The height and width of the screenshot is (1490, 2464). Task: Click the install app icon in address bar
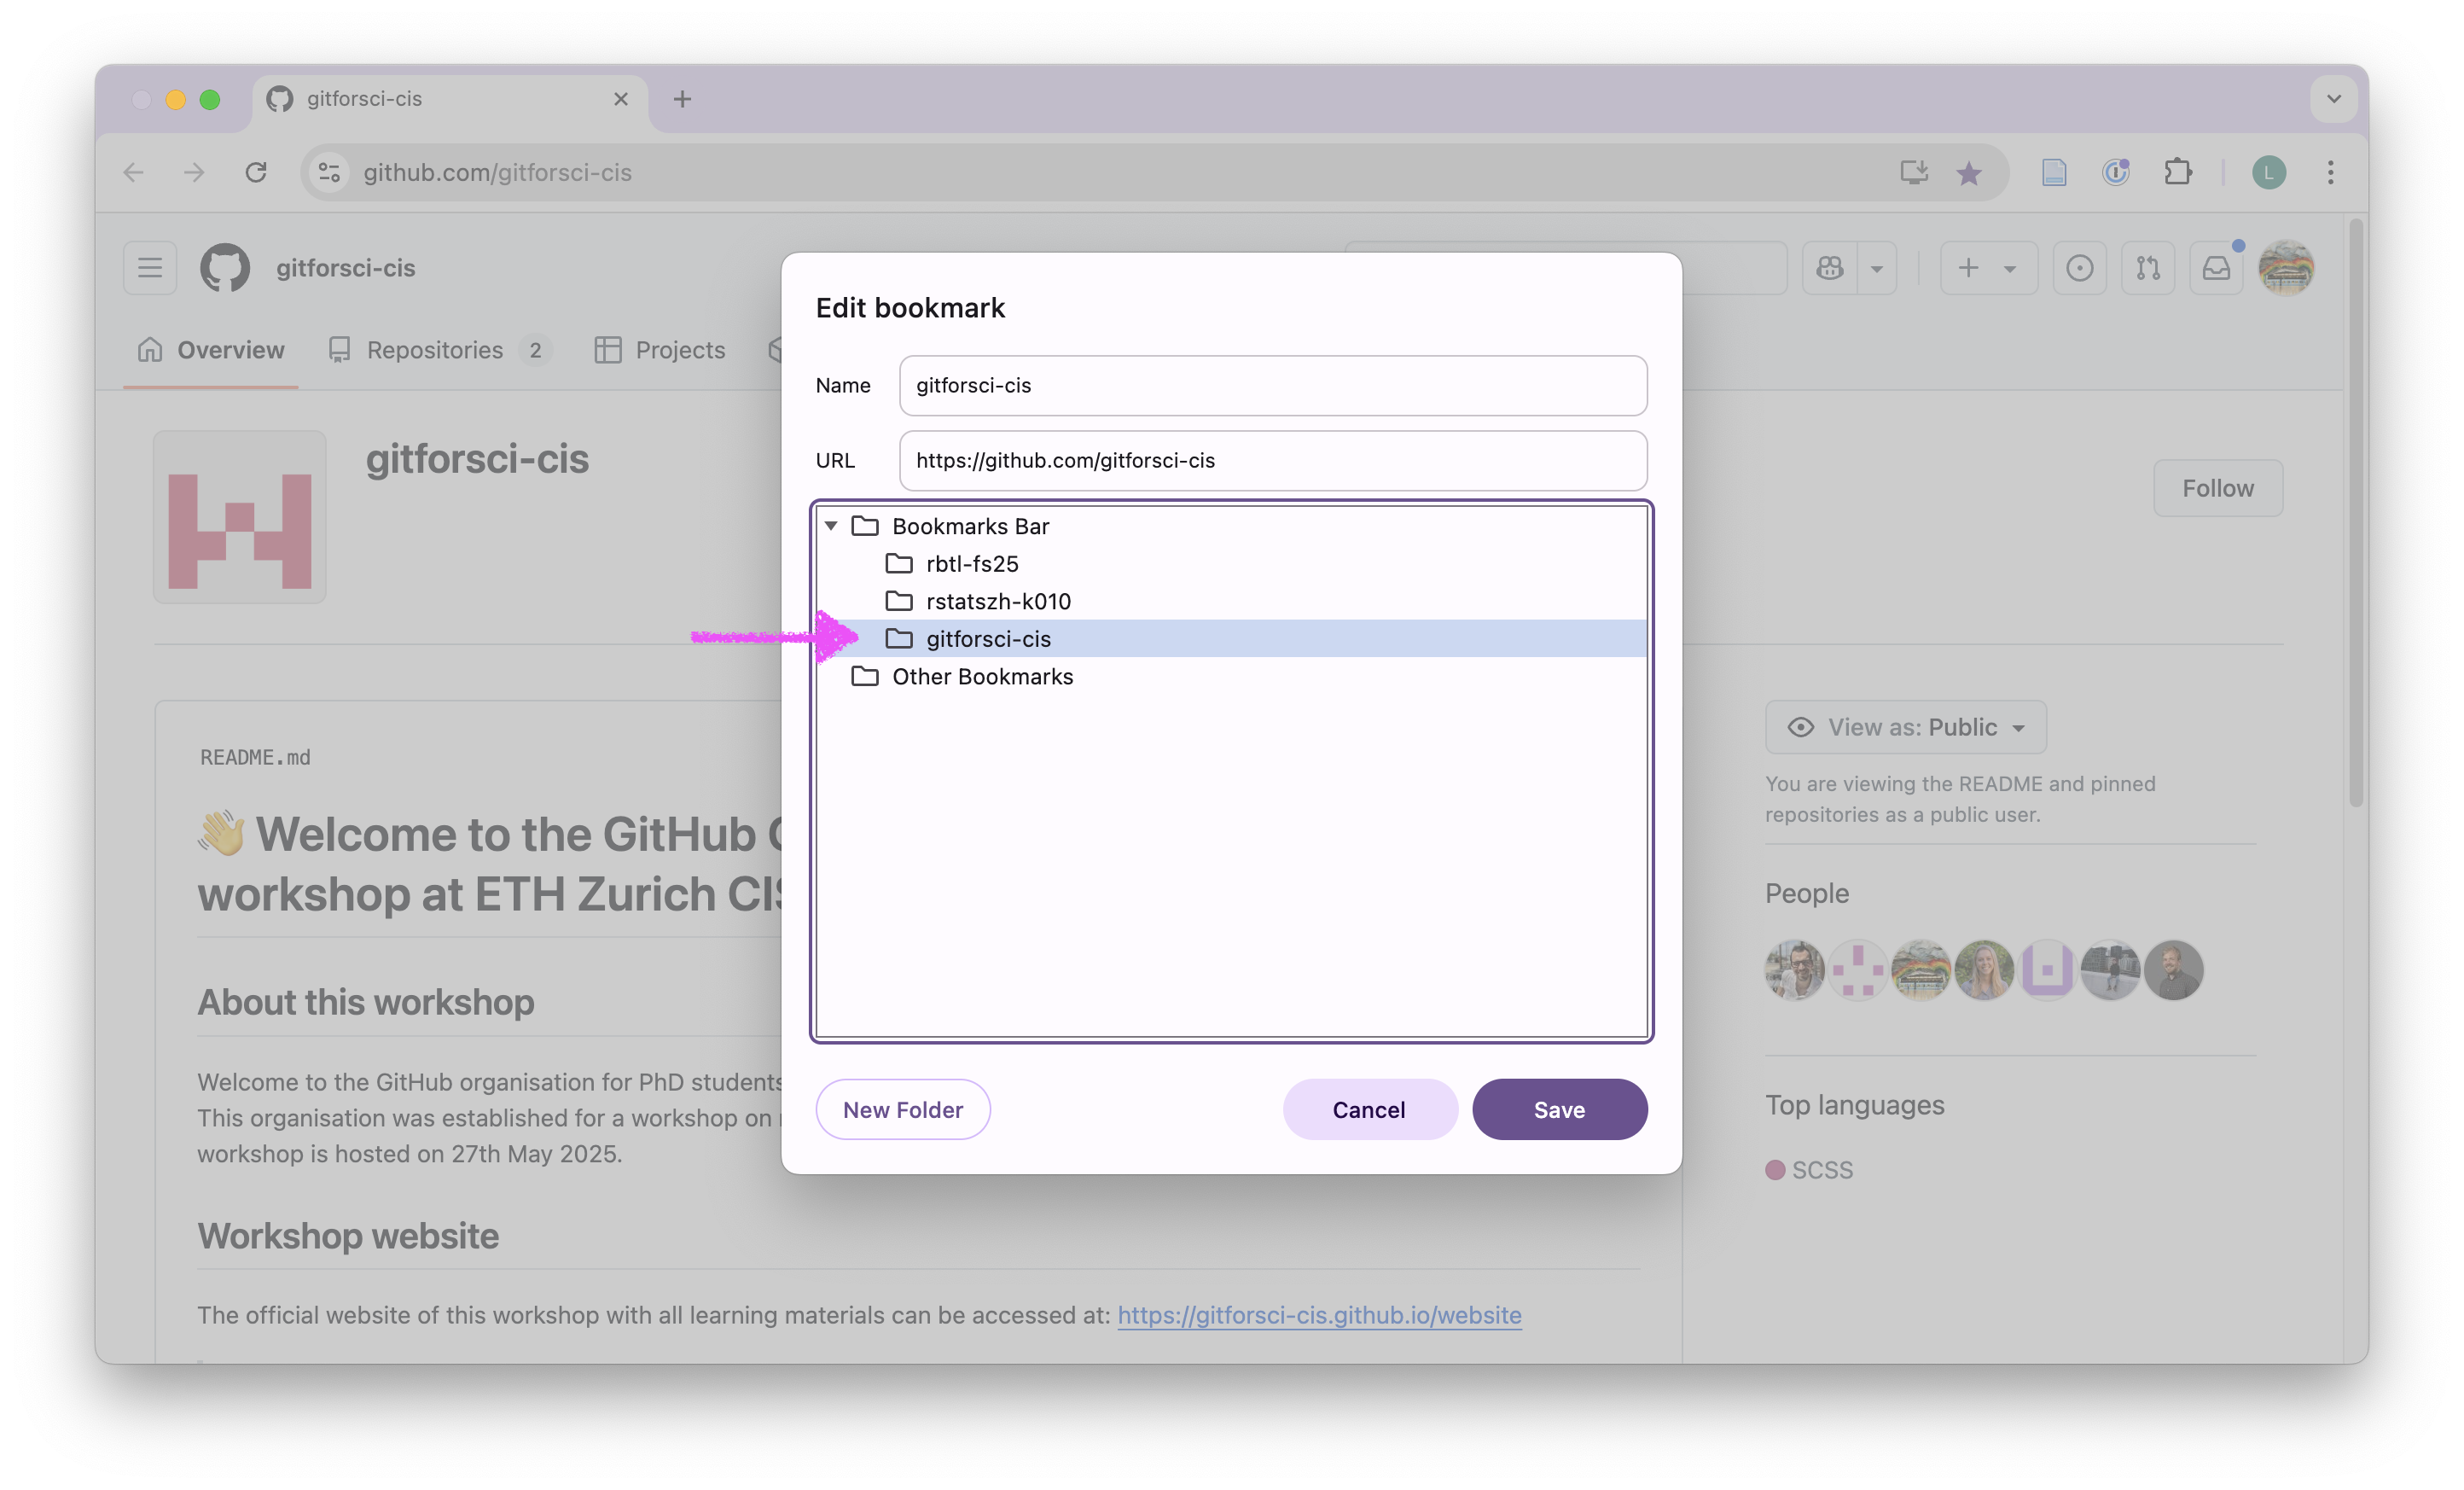pyautogui.click(x=1913, y=172)
